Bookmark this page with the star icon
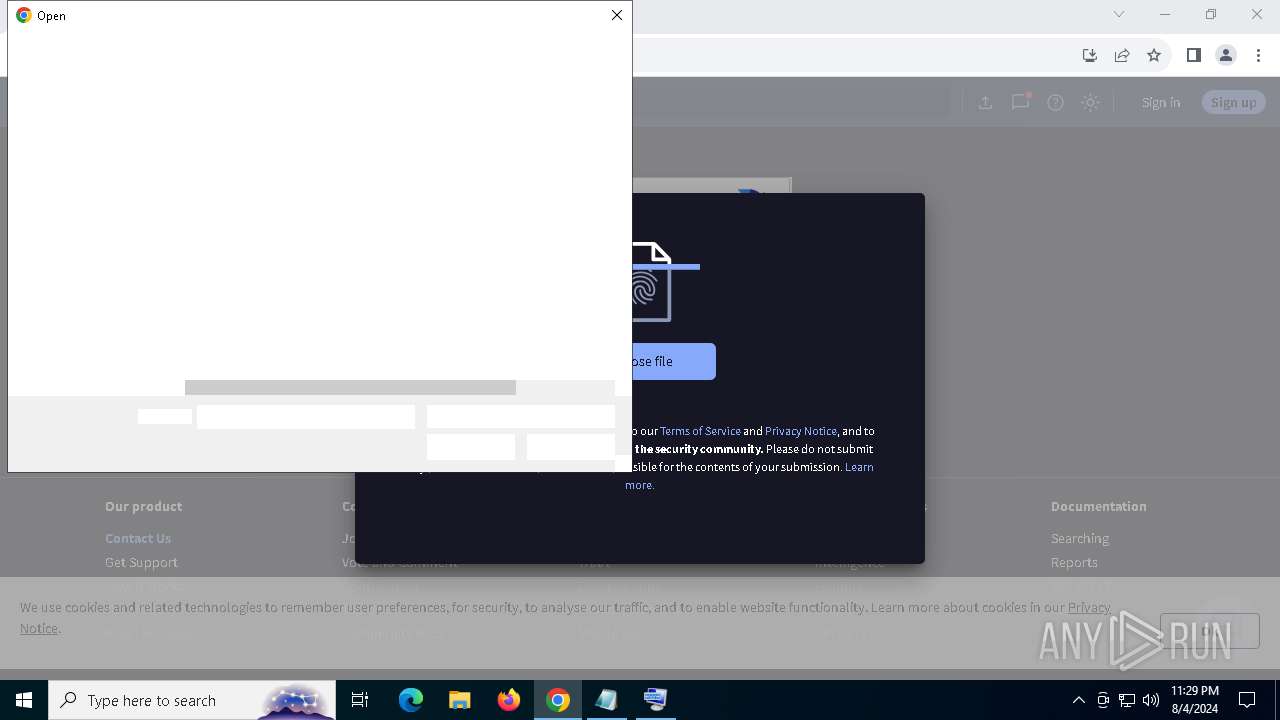The image size is (1280, 720). [1154, 55]
